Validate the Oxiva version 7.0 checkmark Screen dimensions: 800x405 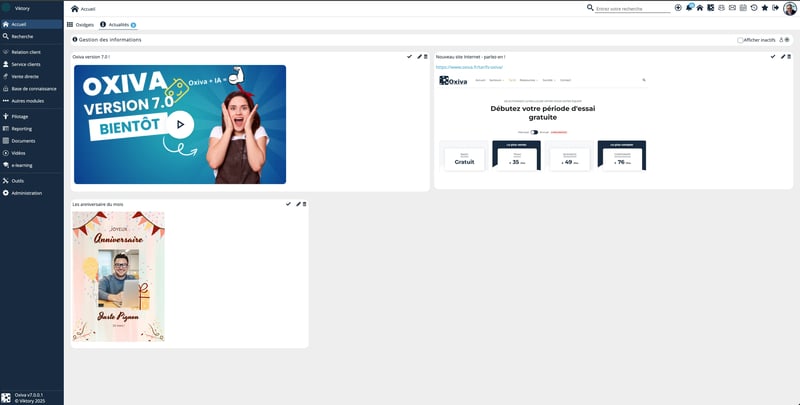410,57
